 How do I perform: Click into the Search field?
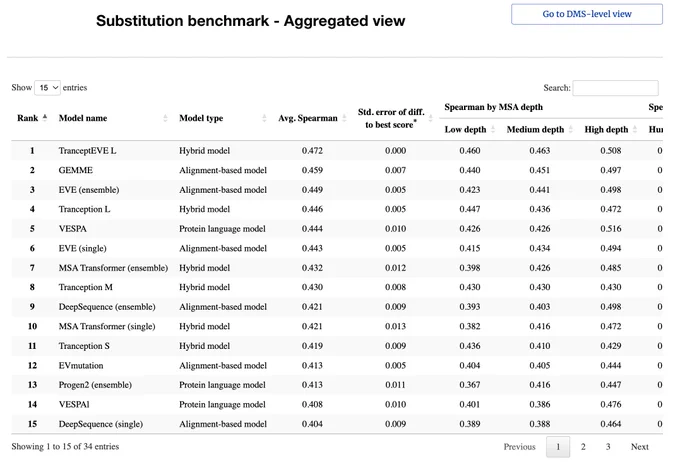coord(615,88)
